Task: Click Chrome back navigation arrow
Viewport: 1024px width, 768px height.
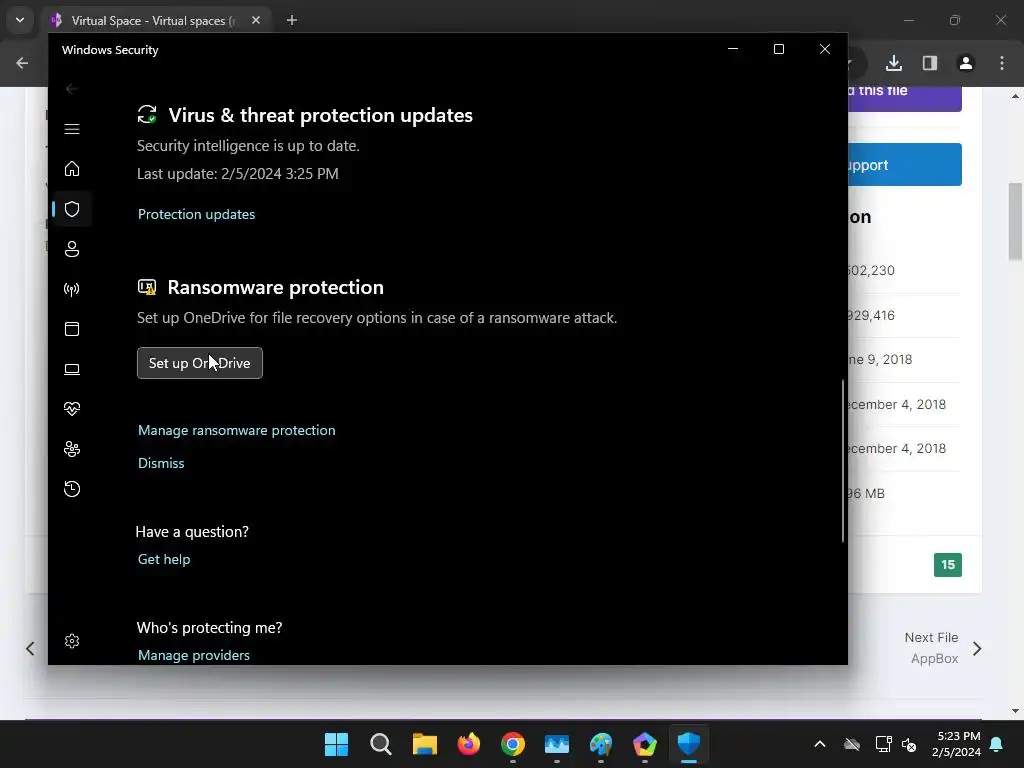Action: 22,63
